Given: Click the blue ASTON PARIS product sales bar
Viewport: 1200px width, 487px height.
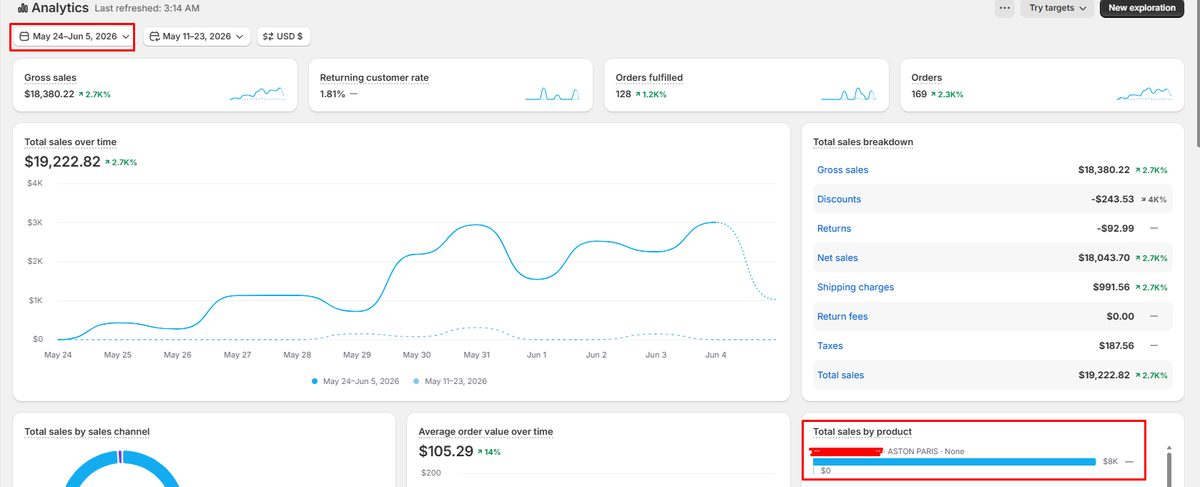Looking at the screenshot, I should coord(955,461).
